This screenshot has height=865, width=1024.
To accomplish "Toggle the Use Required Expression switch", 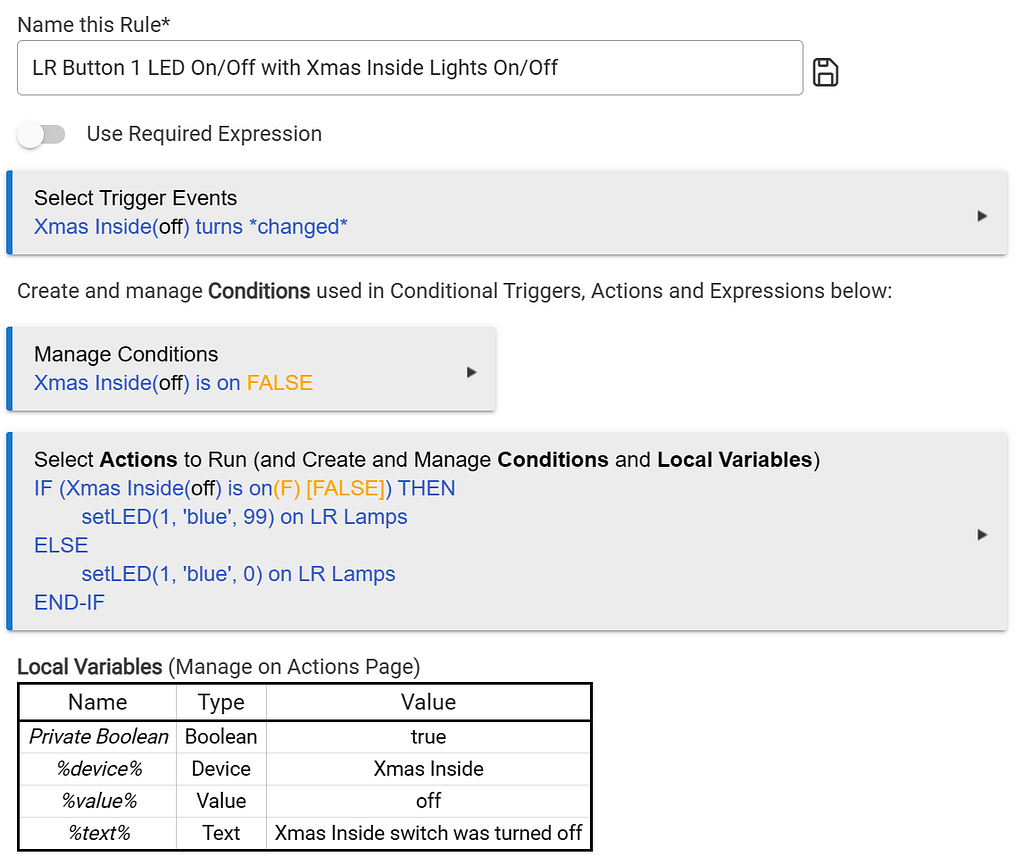I will click(x=42, y=134).
